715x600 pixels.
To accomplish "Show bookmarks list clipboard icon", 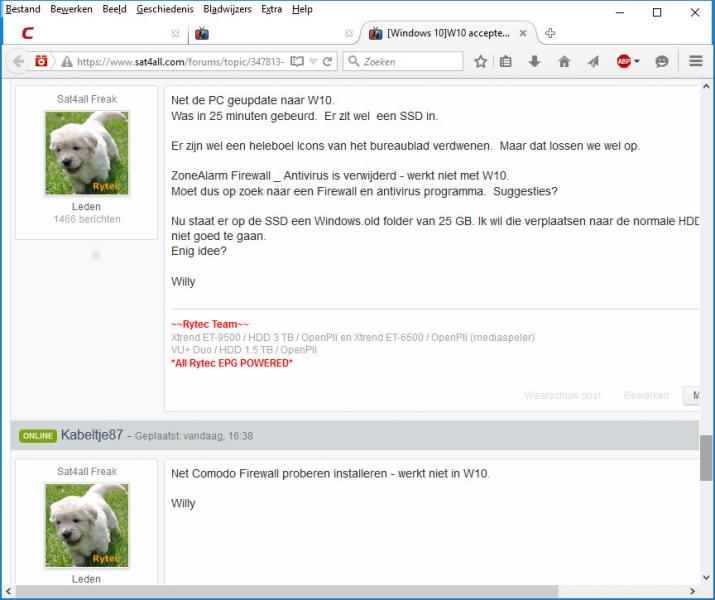I will coord(506,61).
